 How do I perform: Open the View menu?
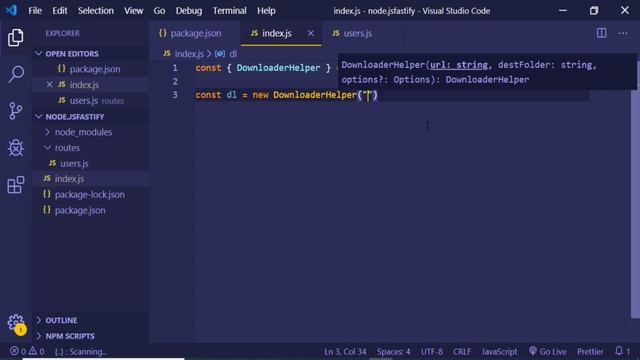(x=133, y=11)
